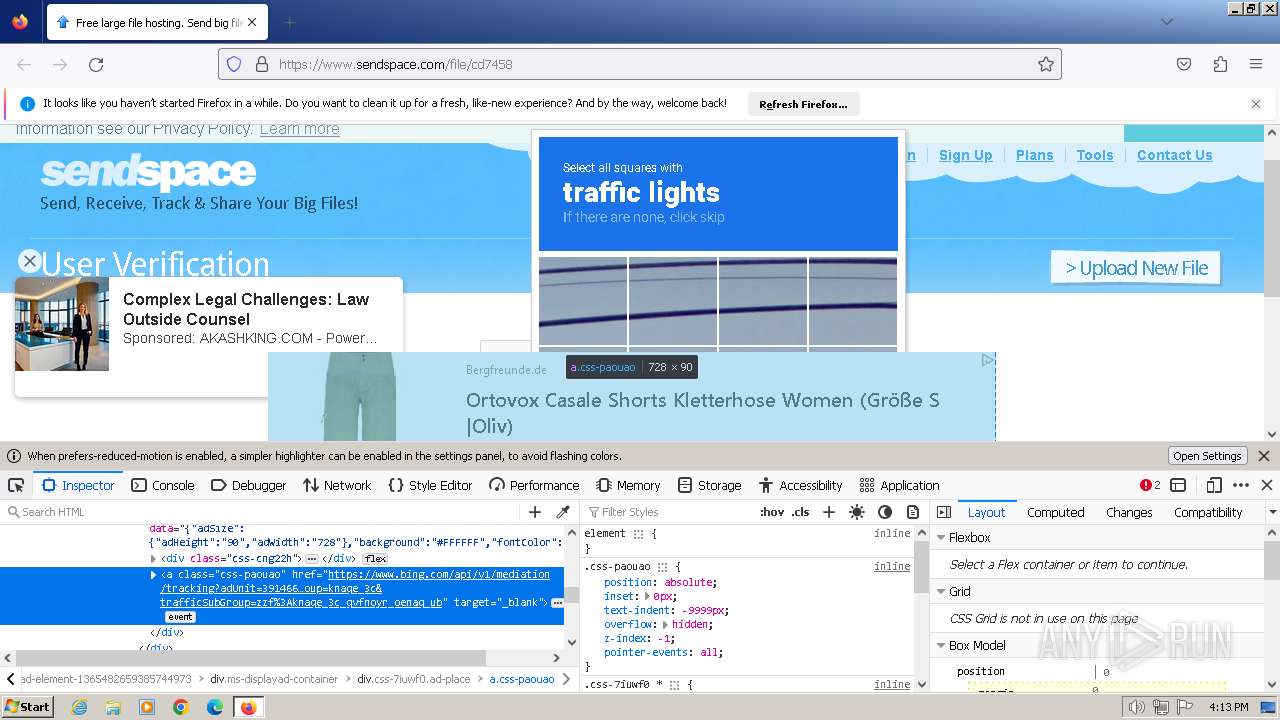Open inline source of .css-paouao rule
This screenshot has width=1280, height=720.
tap(892, 567)
